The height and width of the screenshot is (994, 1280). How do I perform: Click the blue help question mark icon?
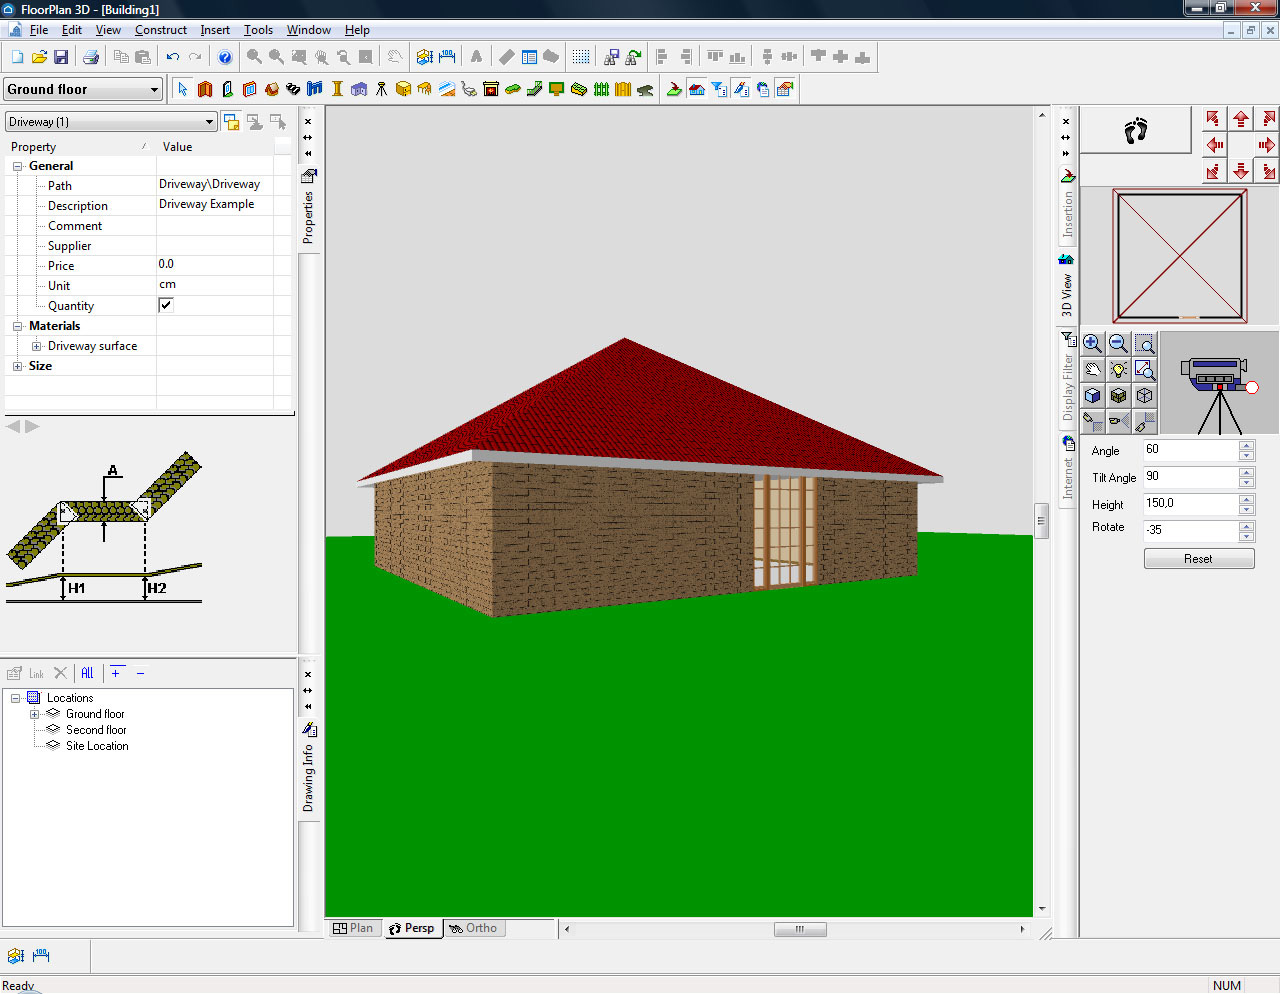click(225, 57)
